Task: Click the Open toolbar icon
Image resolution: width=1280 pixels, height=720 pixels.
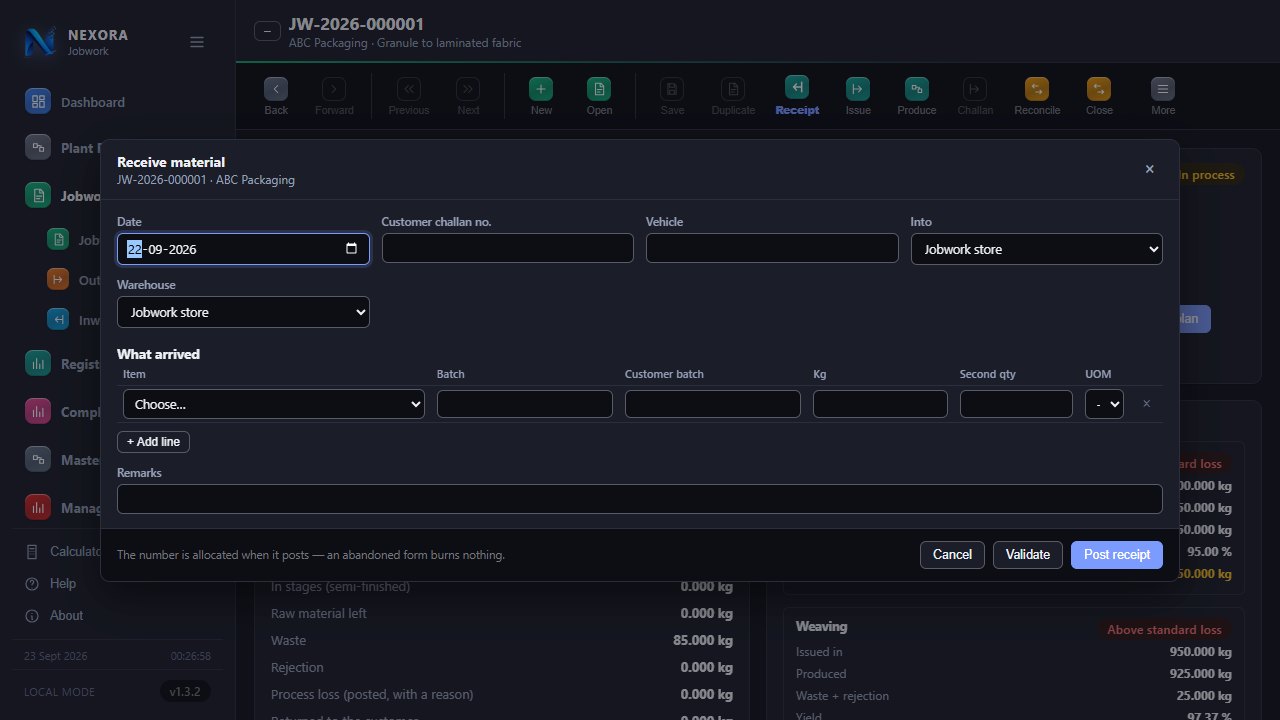Action: point(599,88)
